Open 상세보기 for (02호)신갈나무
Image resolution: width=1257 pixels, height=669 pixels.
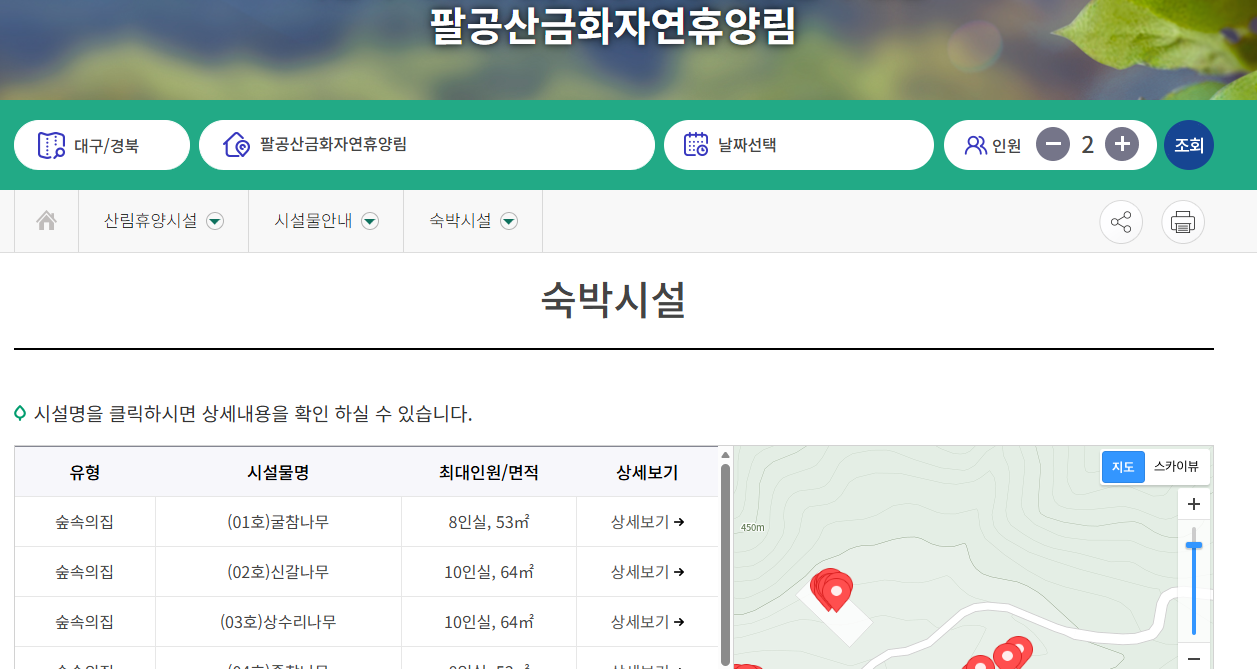647,572
